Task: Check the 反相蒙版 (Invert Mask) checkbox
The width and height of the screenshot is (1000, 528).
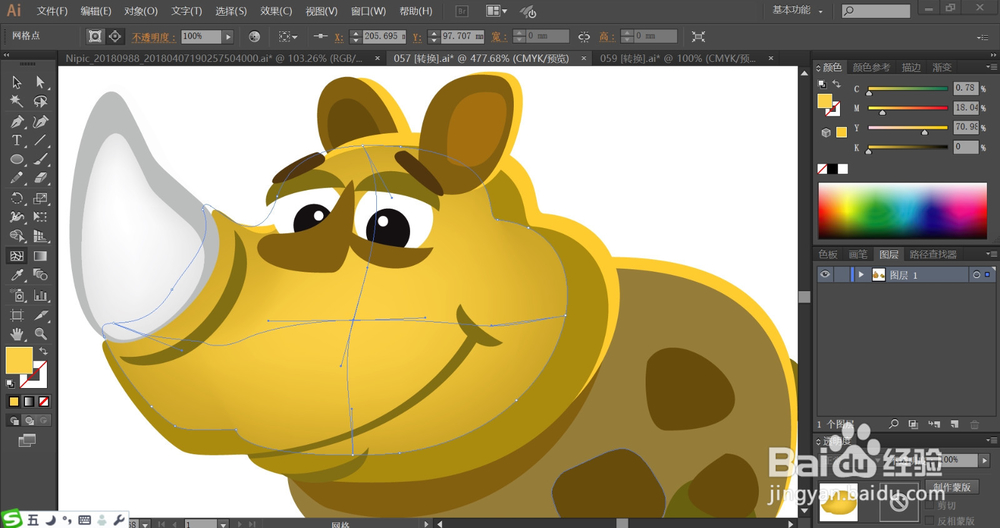Action: pyautogui.click(x=930, y=521)
